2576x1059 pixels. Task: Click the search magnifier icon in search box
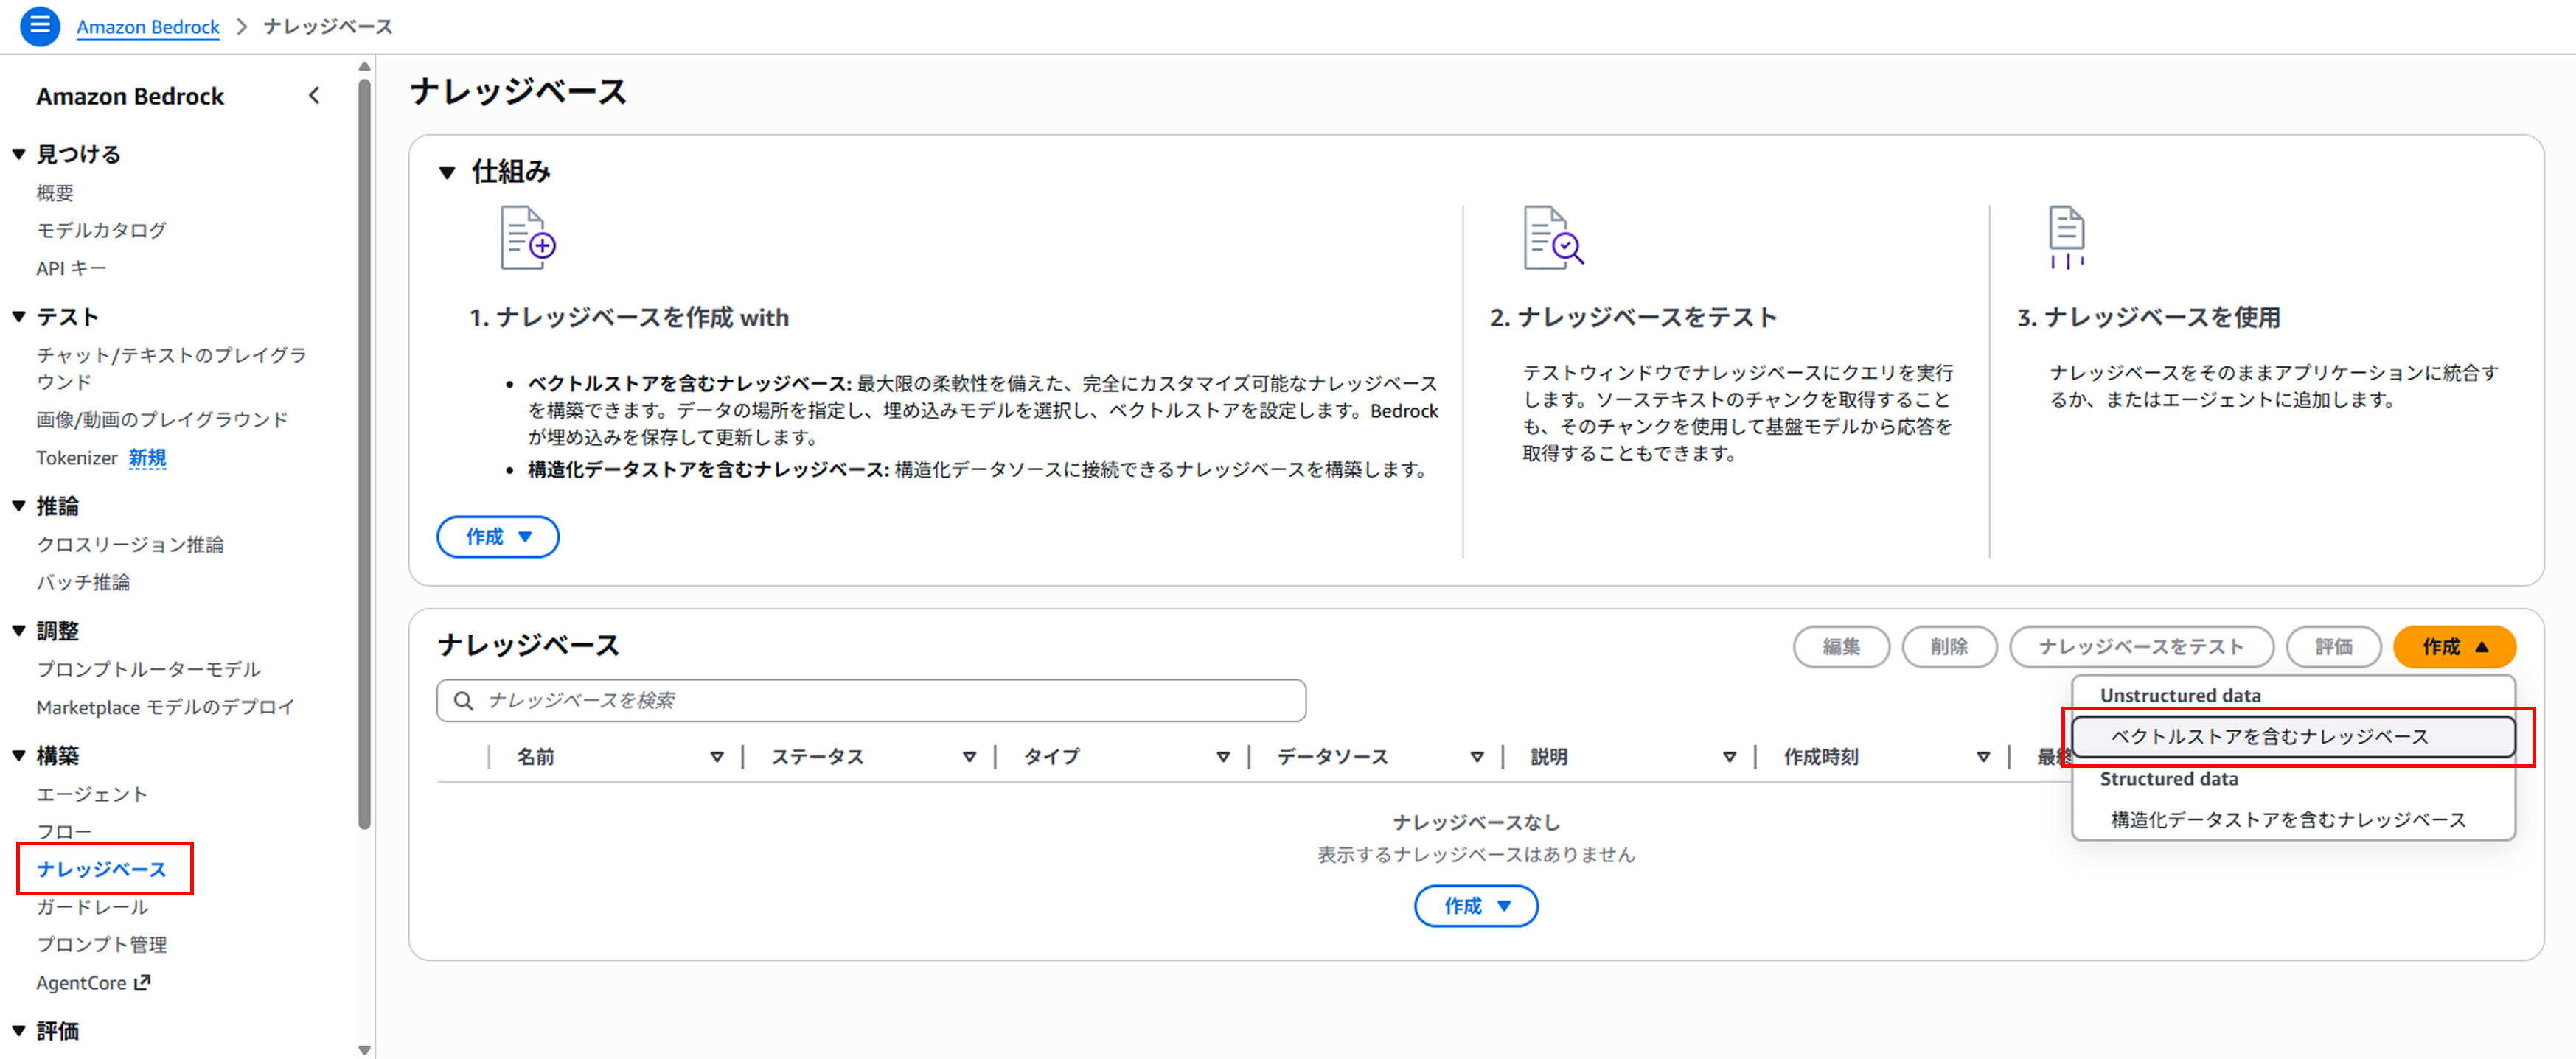coord(463,701)
